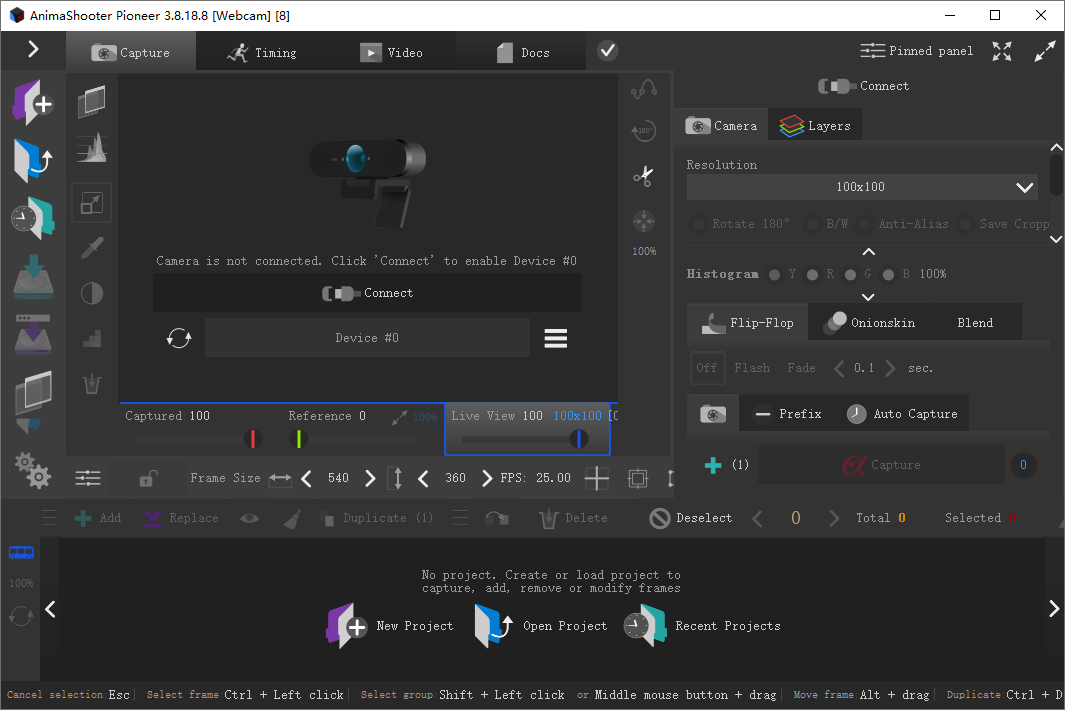The height and width of the screenshot is (710, 1065).
Task: Toggle the Connect switch in right panel
Action: click(x=863, y=86)
